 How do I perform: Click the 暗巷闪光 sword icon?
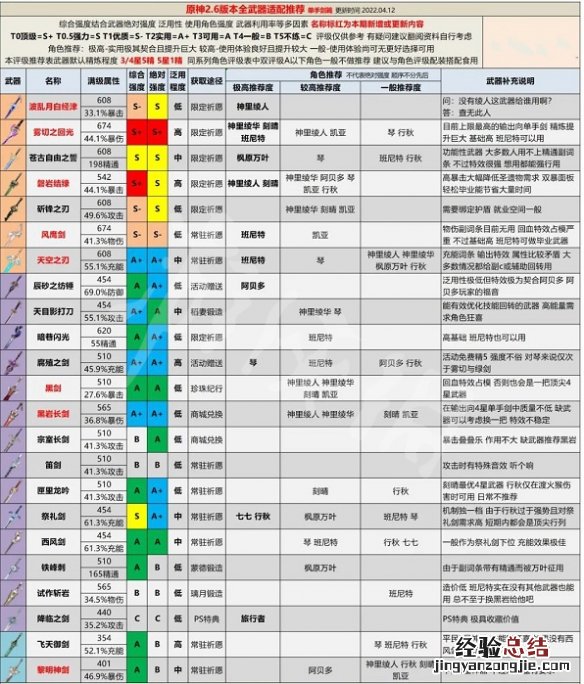pyautogui.click(x=13, y=337)
